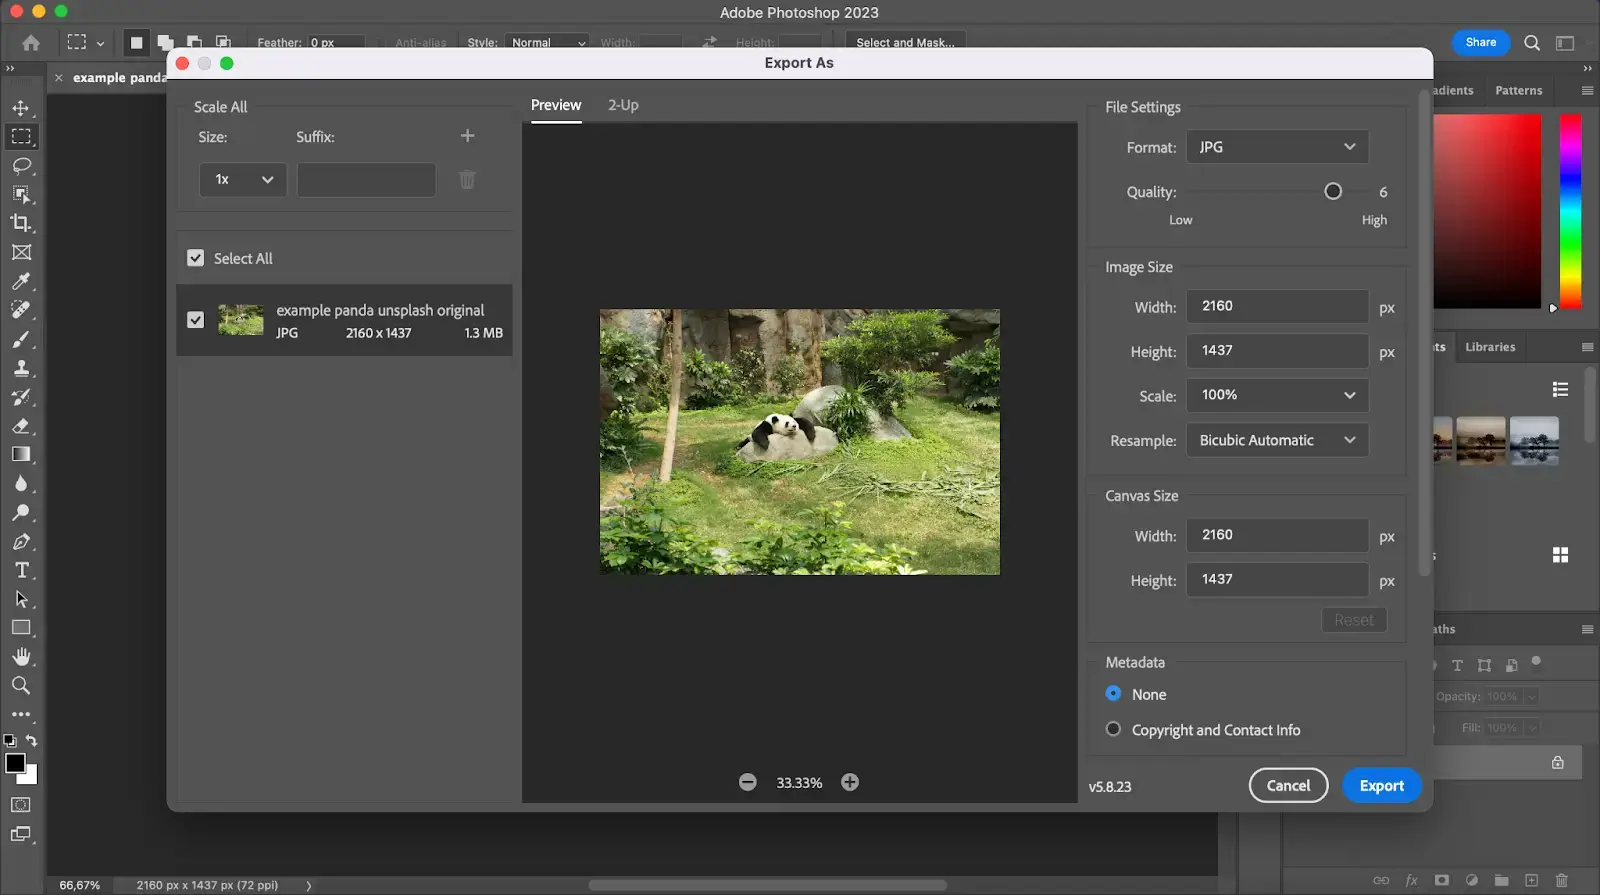
Task: Select the Dodge tool
Action: tap(21, 512)
